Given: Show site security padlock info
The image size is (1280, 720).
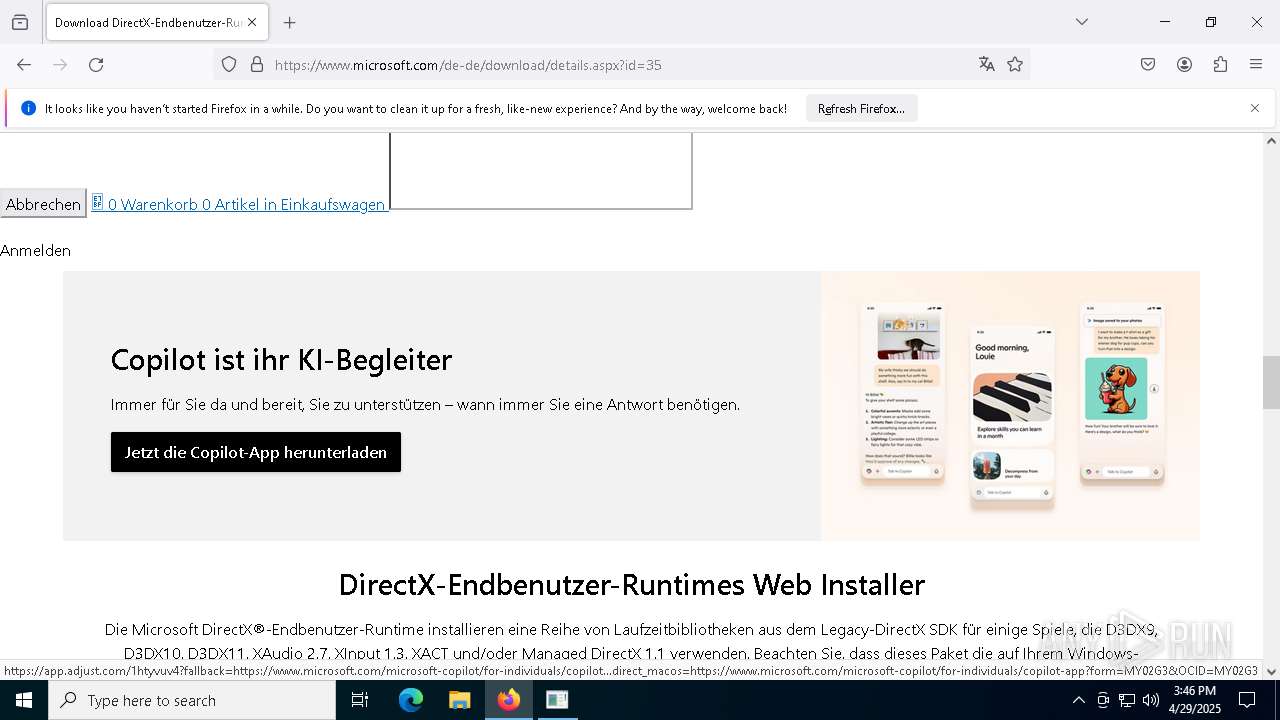Looking at the screenshot, I should tap(257, 65).
